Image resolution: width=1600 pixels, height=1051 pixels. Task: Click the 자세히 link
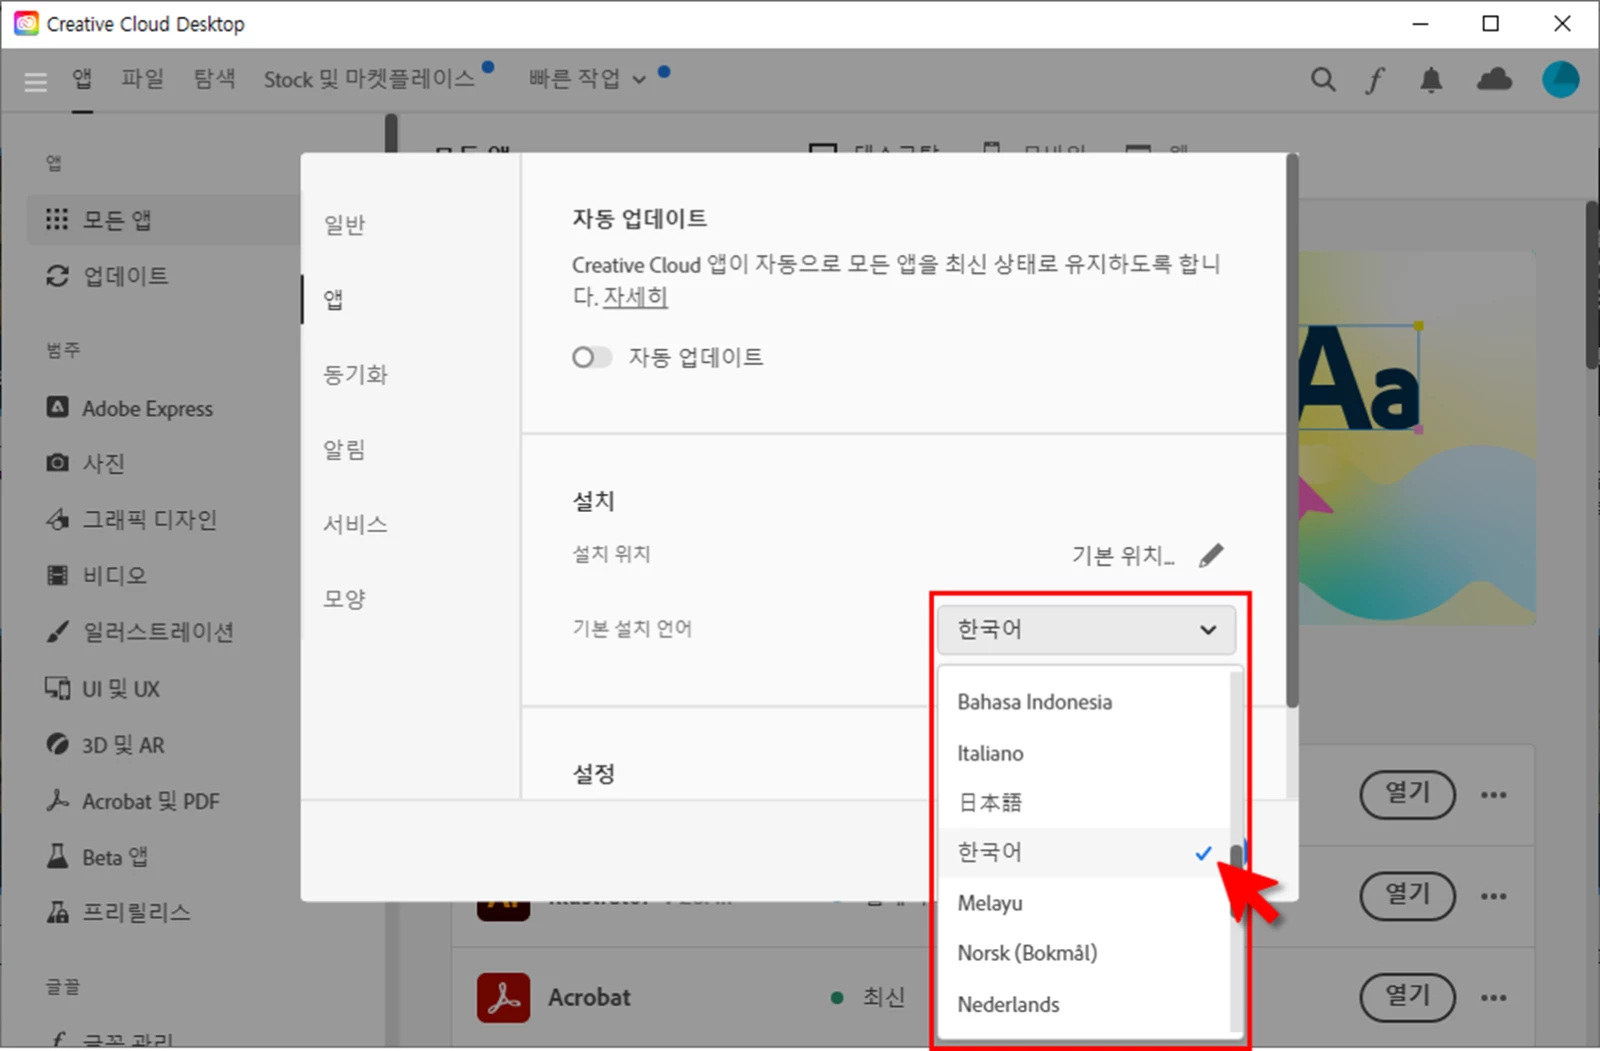click(635, 297)
